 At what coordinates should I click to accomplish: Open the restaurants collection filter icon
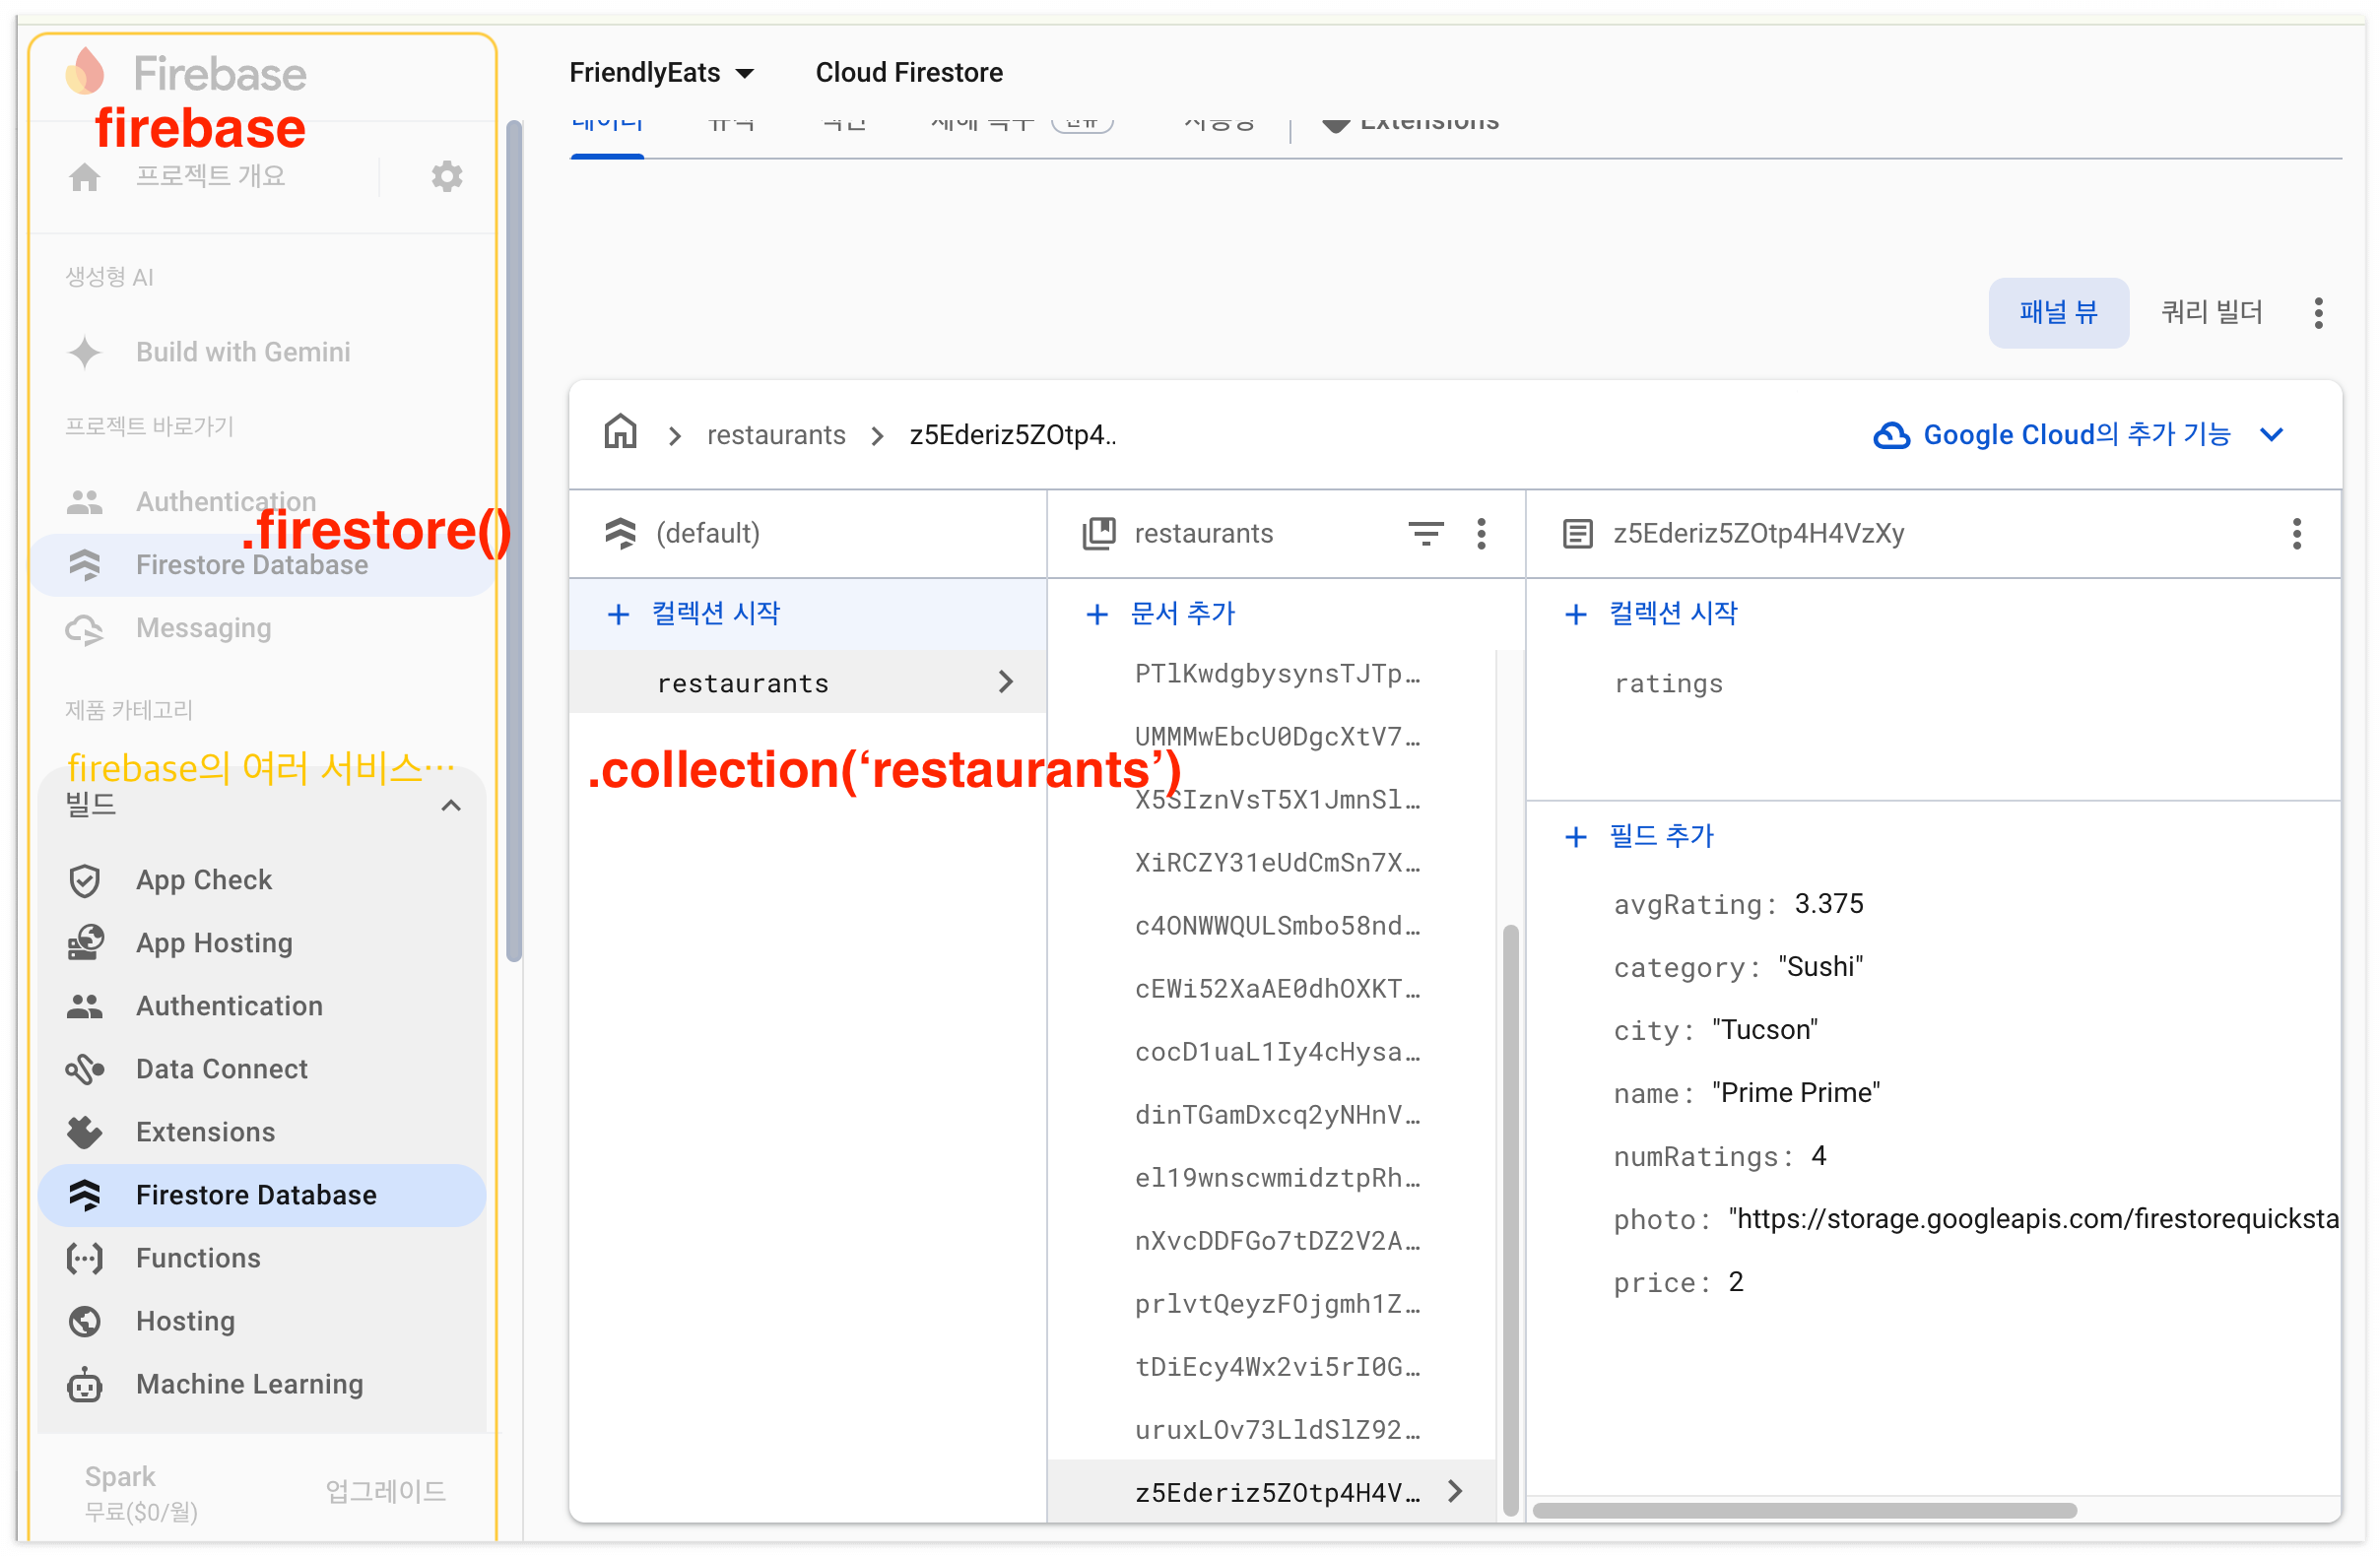pos(1425,533)
